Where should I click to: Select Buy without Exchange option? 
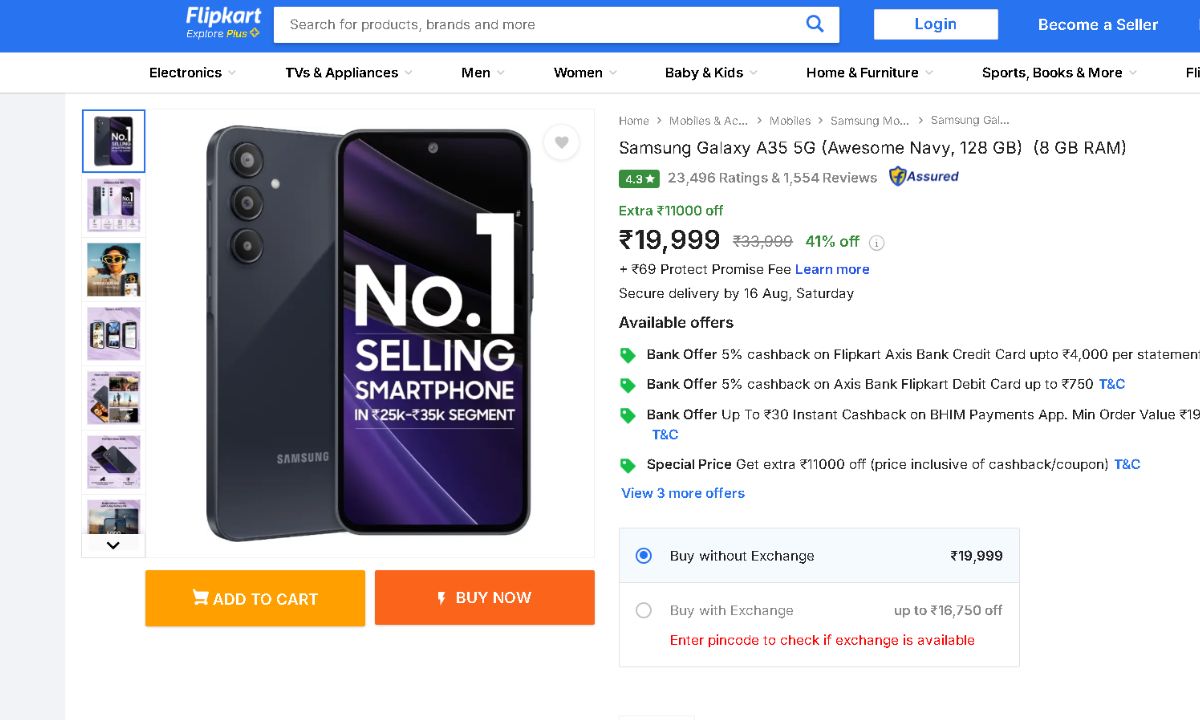[644, 556]
